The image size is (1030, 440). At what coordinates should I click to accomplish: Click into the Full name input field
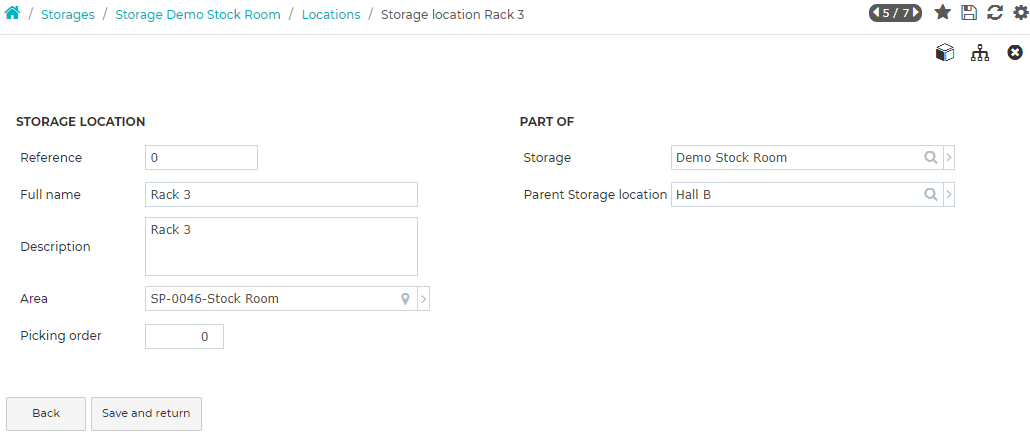point(281,194)
